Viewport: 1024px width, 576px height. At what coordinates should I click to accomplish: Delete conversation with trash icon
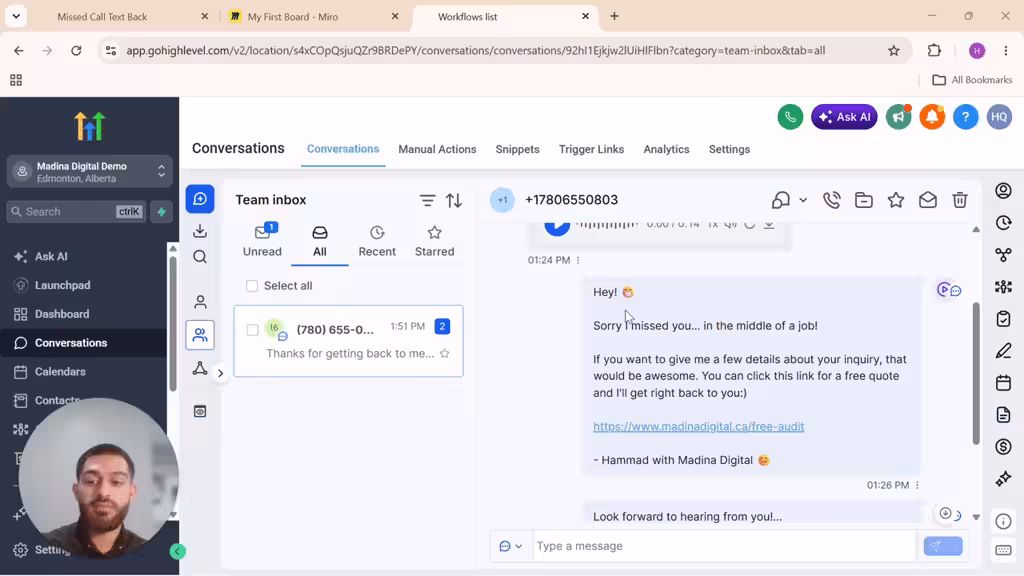click(x=959, y=200)
